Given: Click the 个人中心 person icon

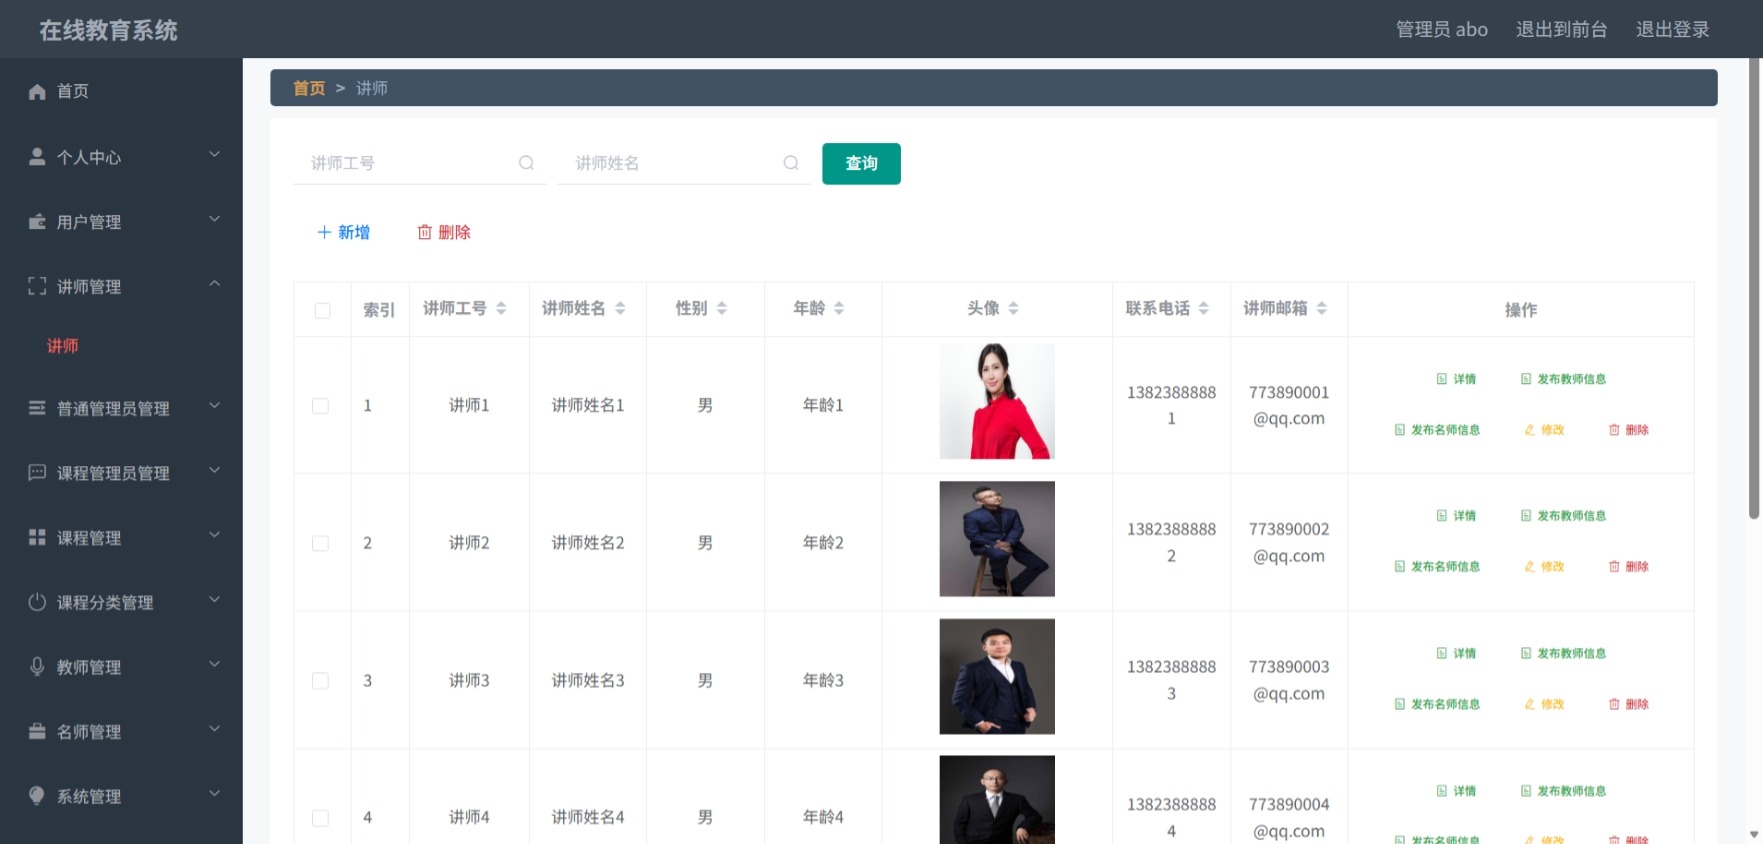Looking at the screenshot, I should (x=37, y=157).
